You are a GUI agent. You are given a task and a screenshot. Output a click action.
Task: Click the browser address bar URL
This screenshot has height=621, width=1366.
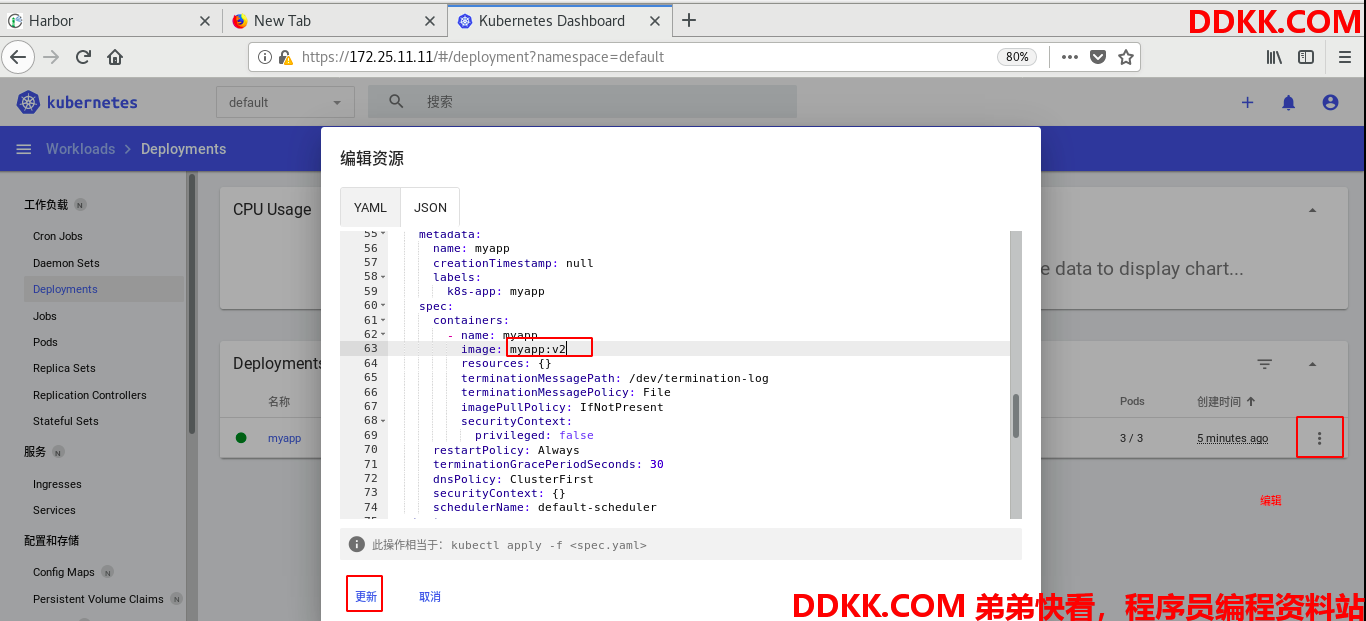click(x=482, y=57)
